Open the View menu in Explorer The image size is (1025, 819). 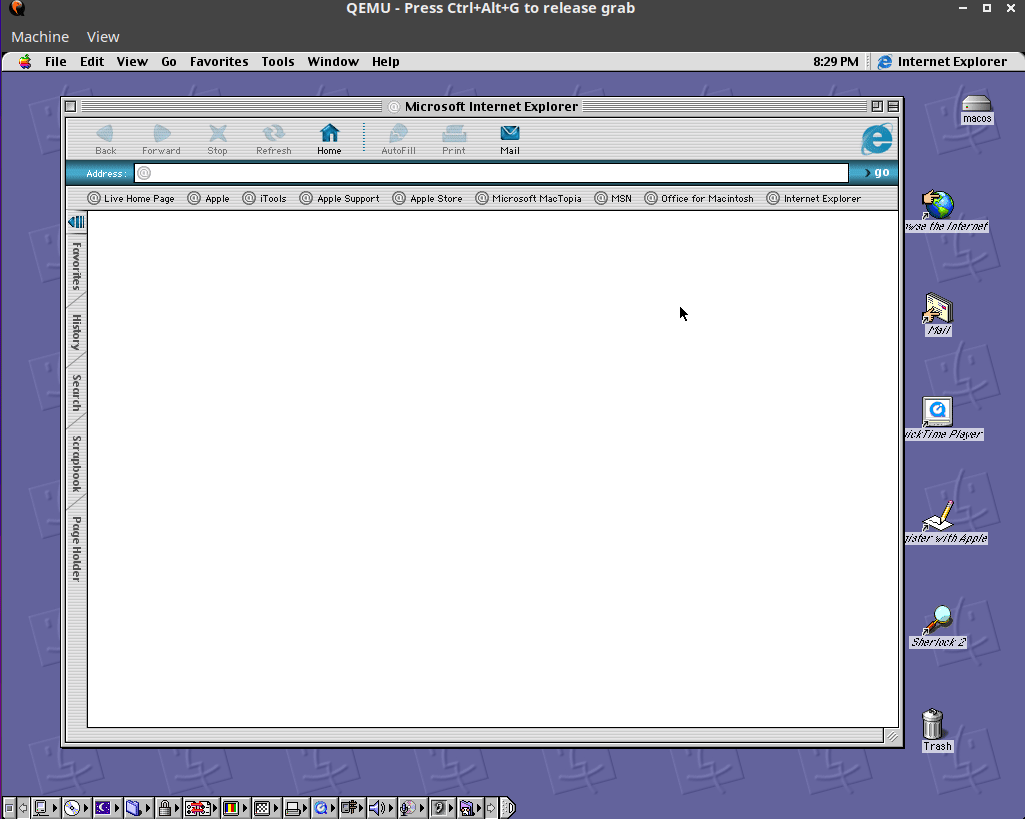pos(132,61)
